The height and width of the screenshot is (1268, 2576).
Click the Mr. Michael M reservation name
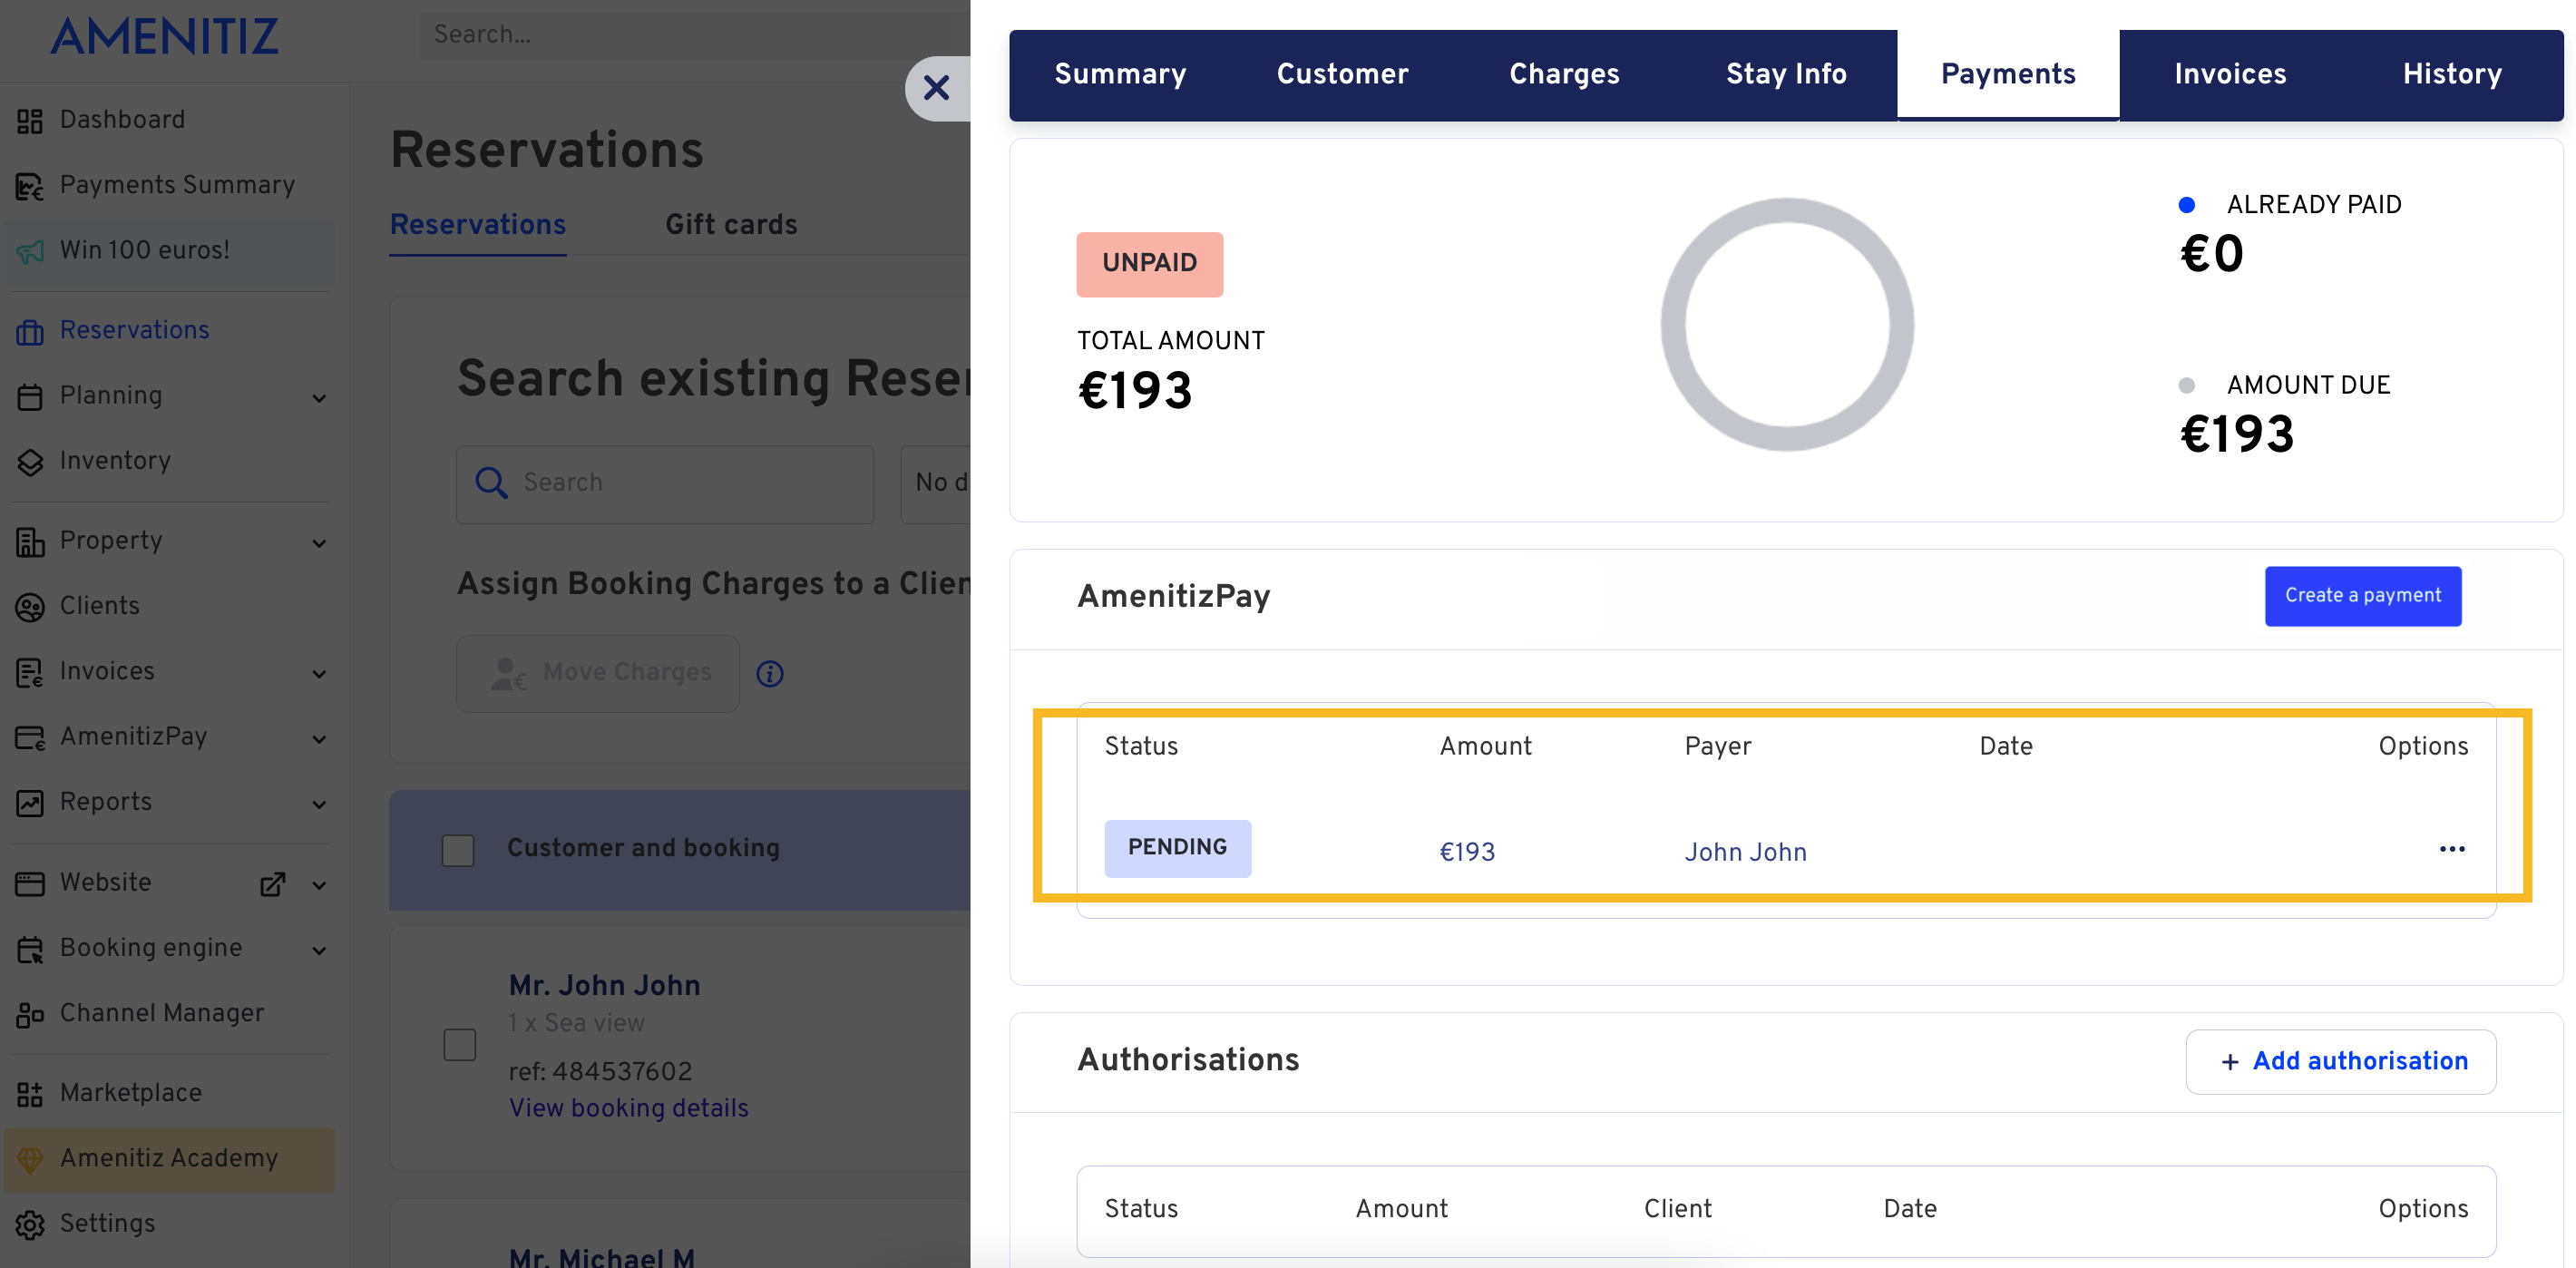click(602, 1256)
